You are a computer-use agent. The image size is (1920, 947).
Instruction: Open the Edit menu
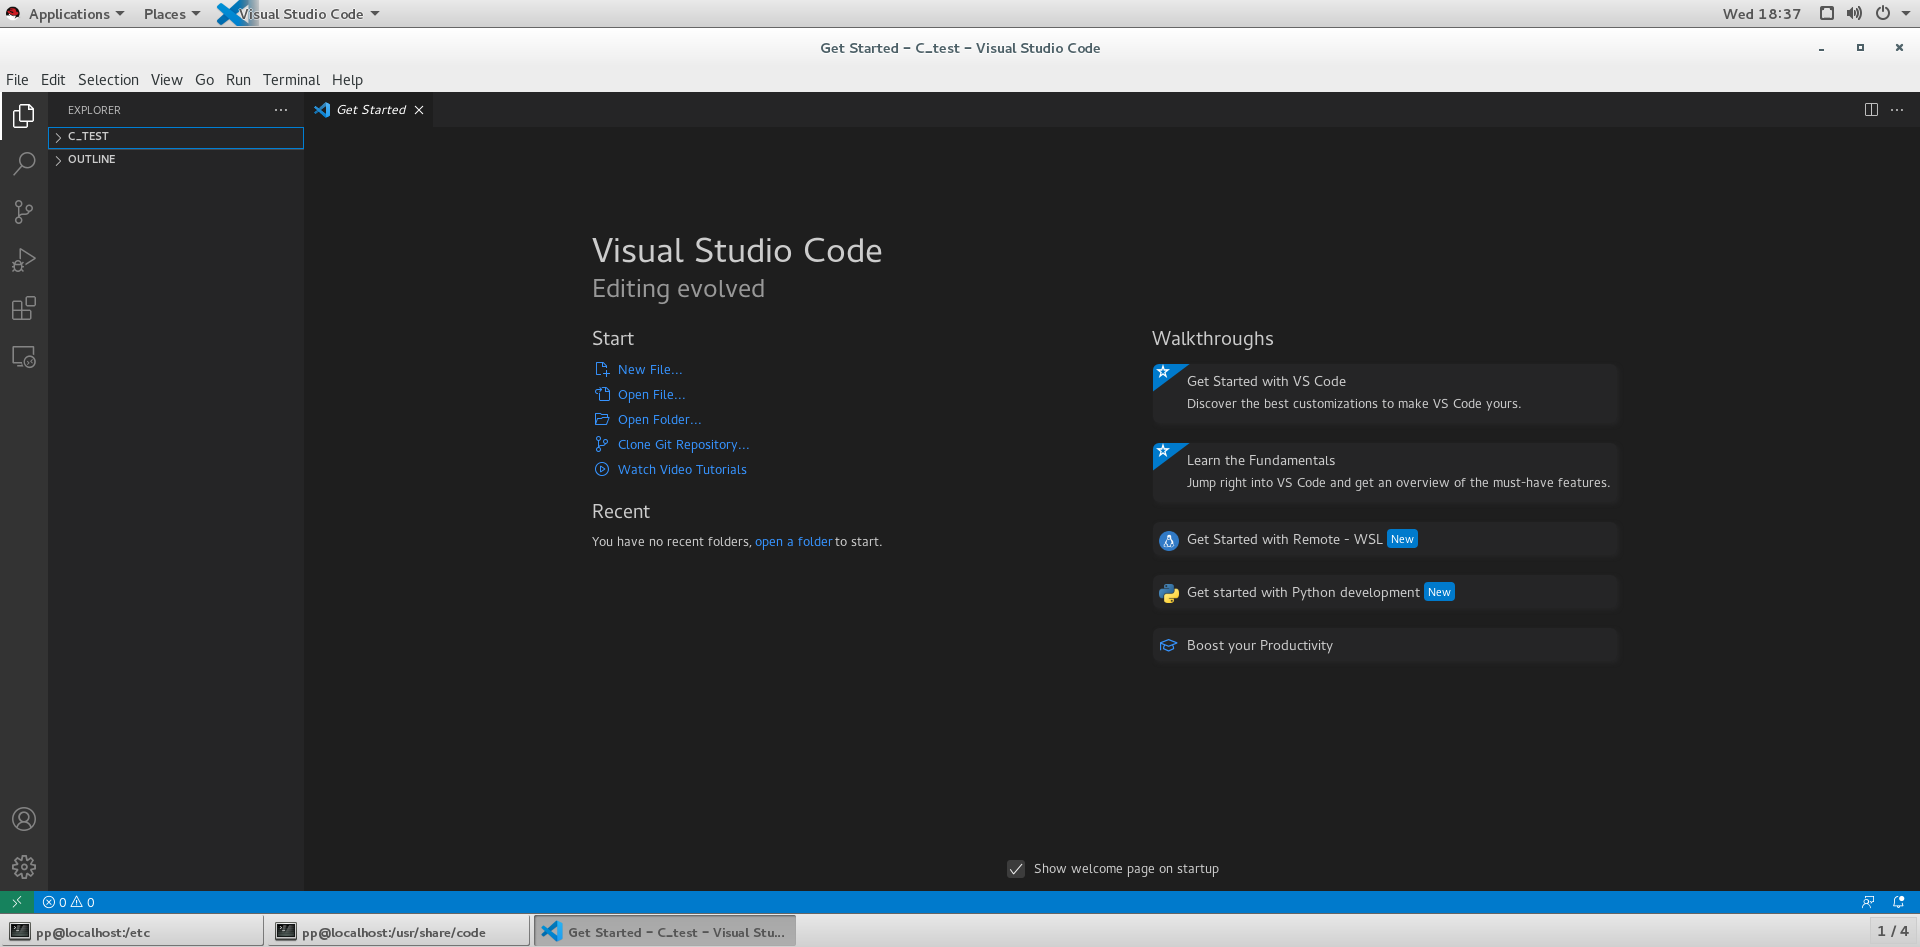point(53,80)
